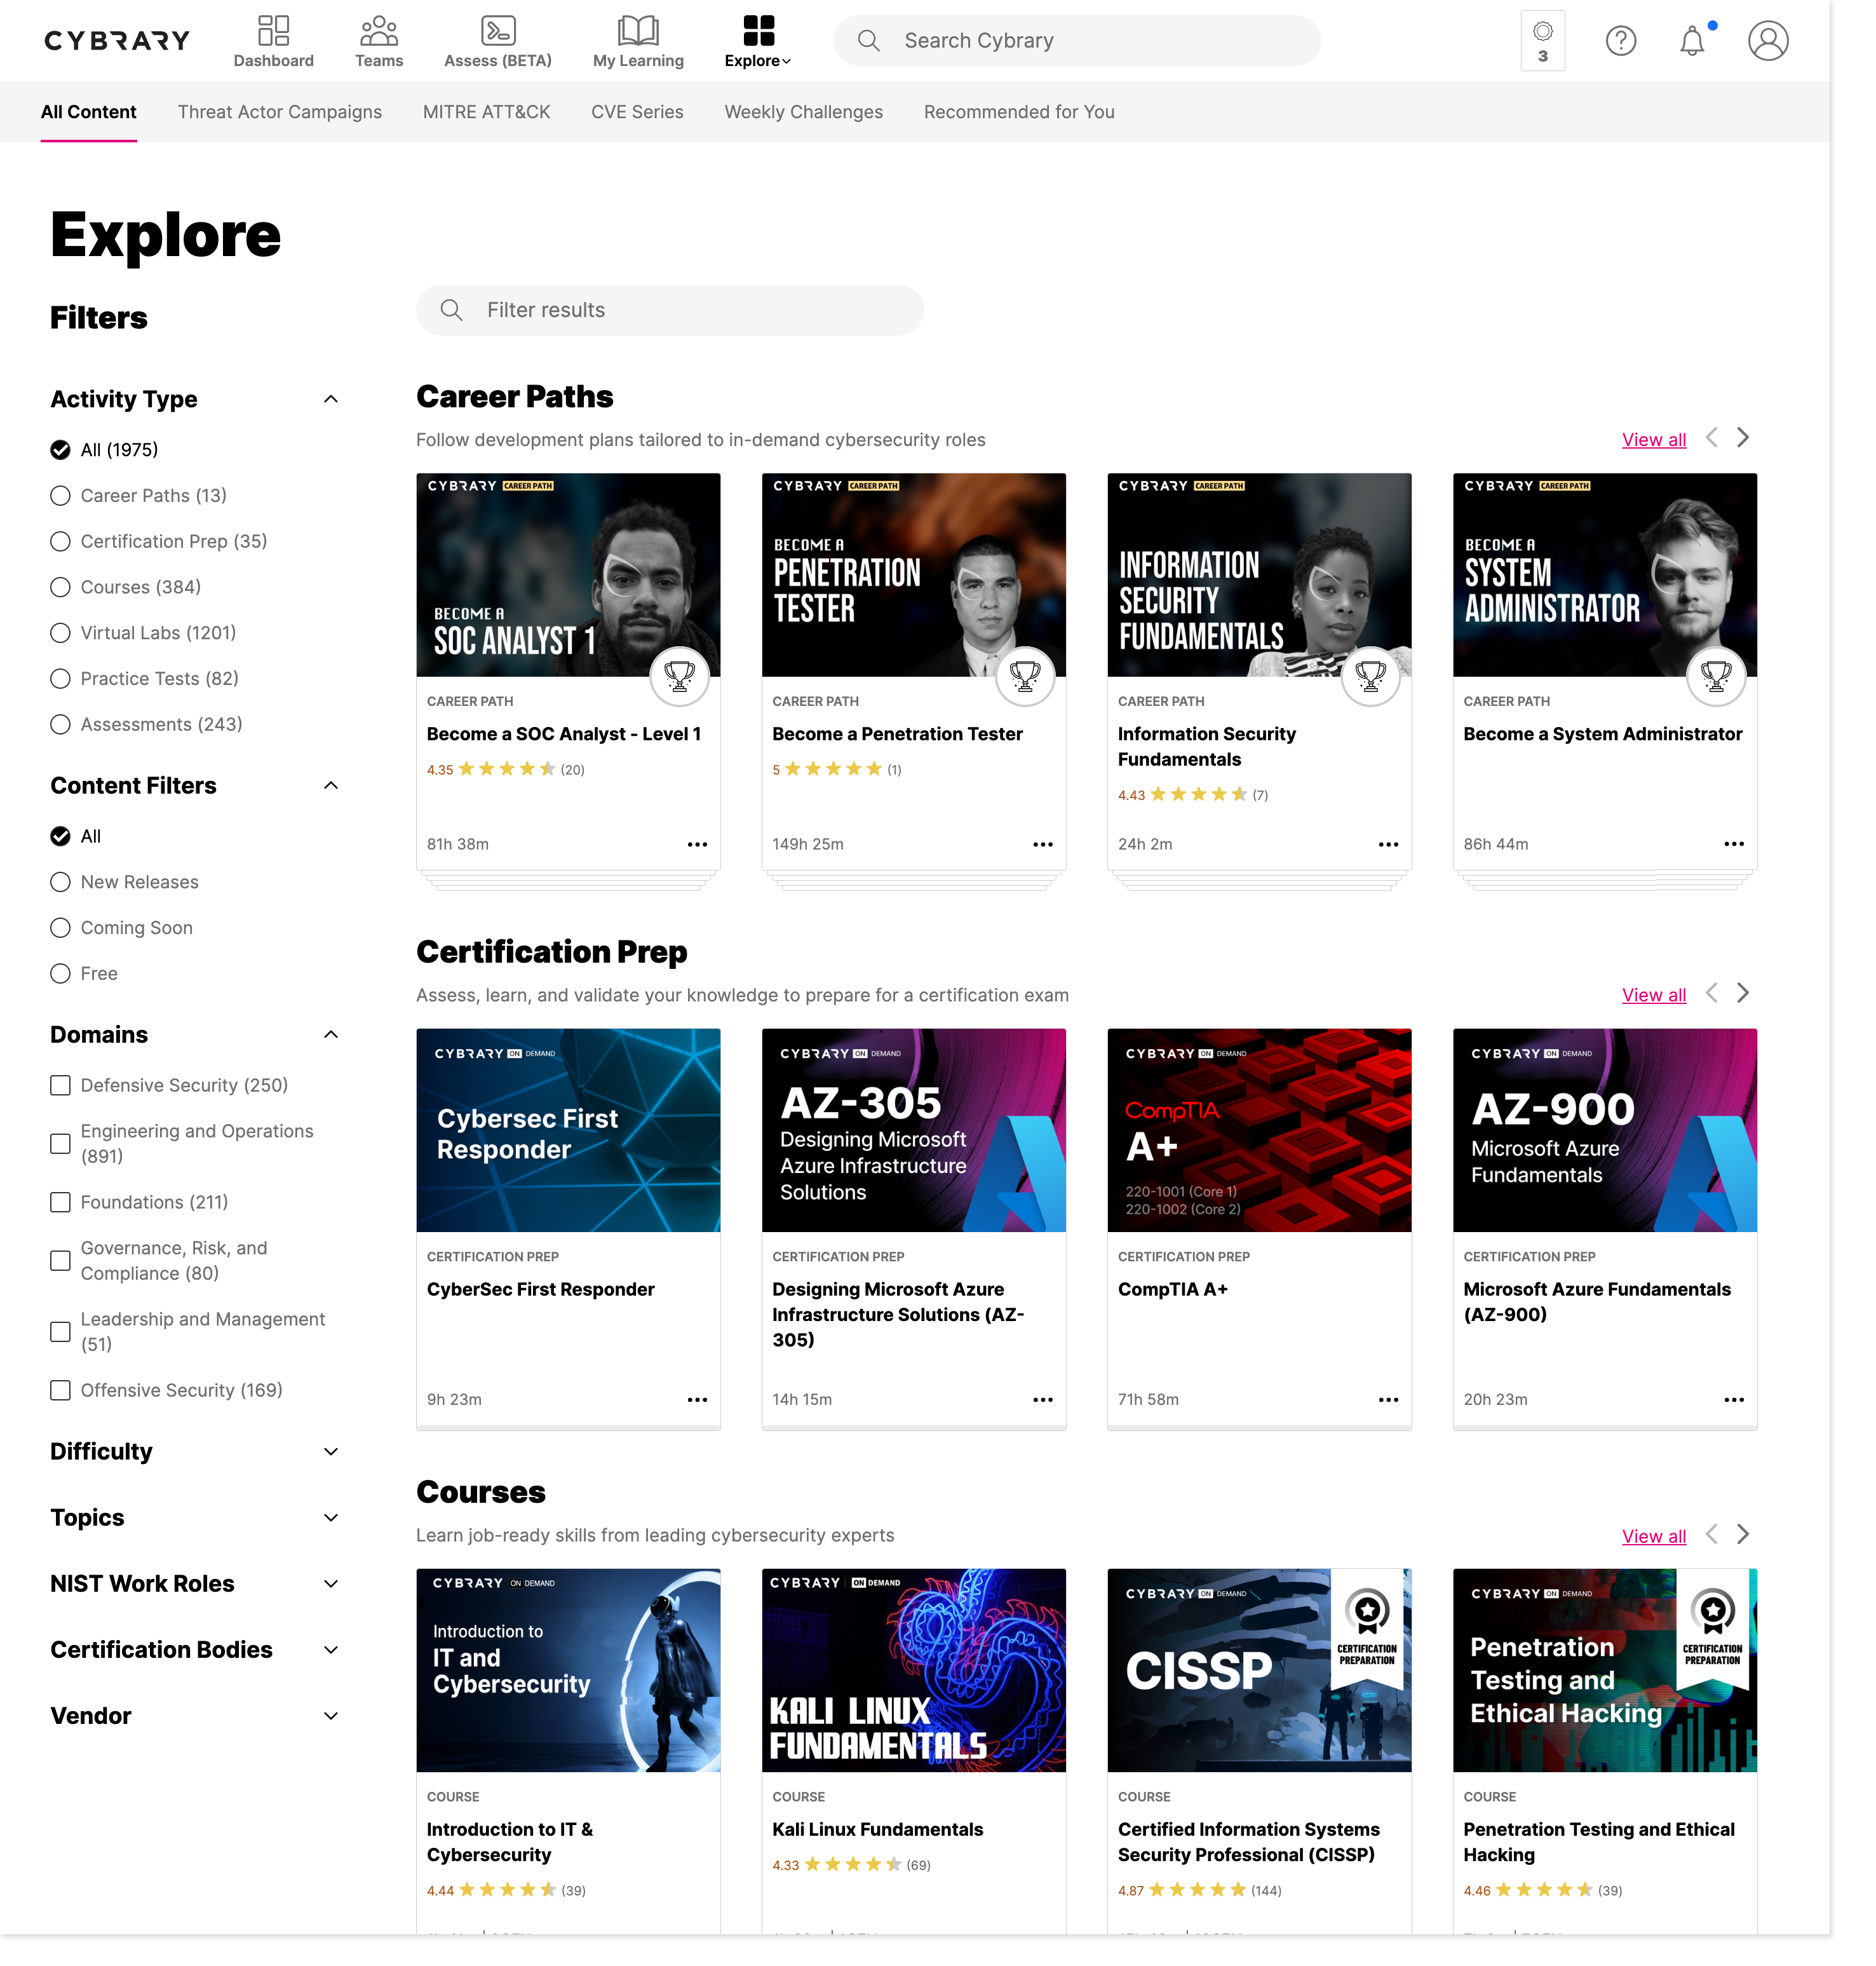
Task: Switch to Weekly Challenges tab
Action: 803,112
